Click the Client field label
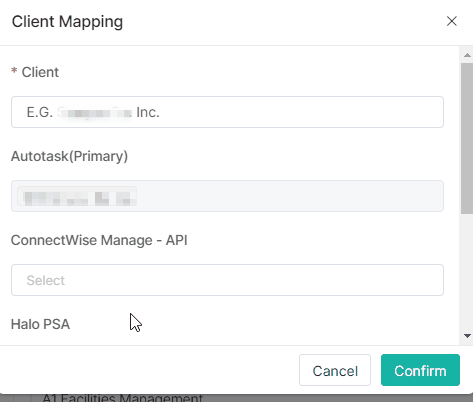473x402 pixels. 40,72
